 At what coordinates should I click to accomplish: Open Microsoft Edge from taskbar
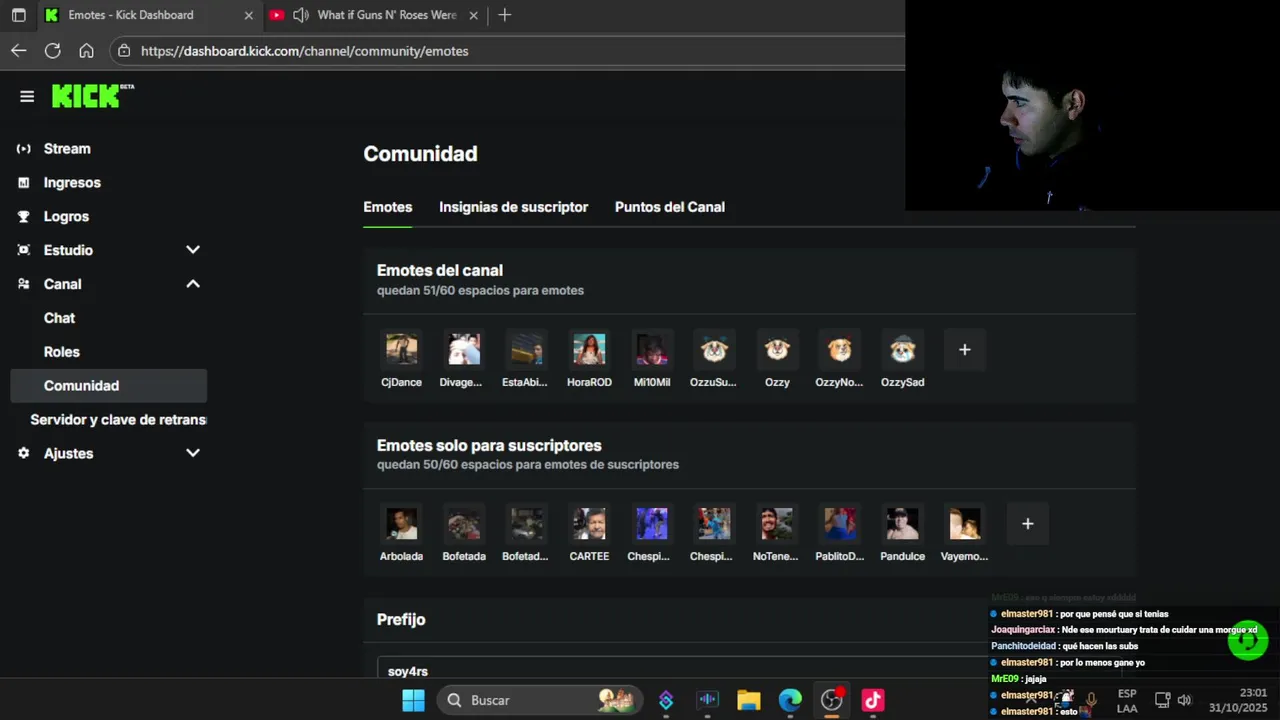pyautogui.click(x=790, y=700)
